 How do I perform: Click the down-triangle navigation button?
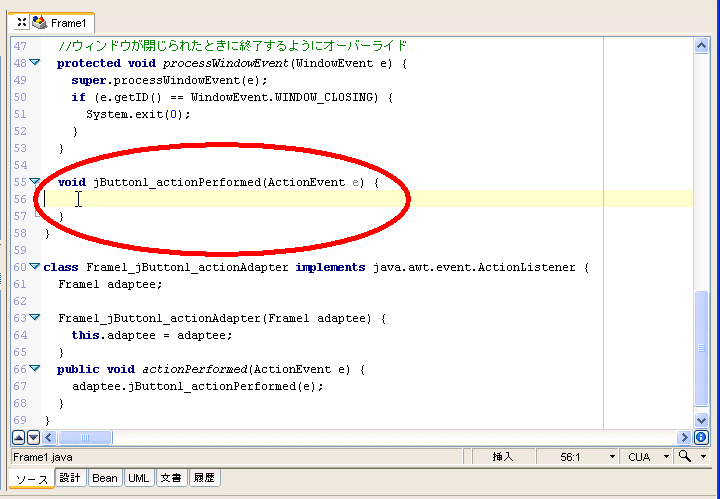pos(33,437)
